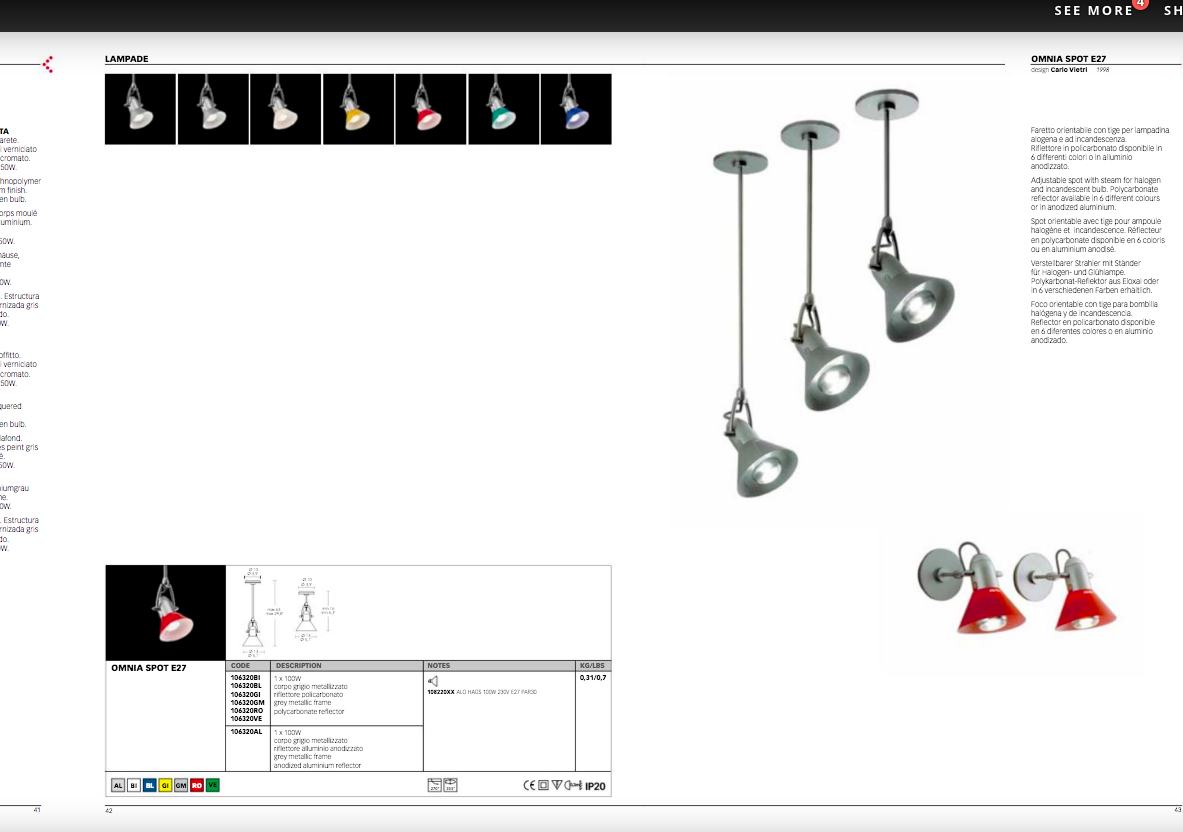Click the CE certification mark

pos(529,786)
